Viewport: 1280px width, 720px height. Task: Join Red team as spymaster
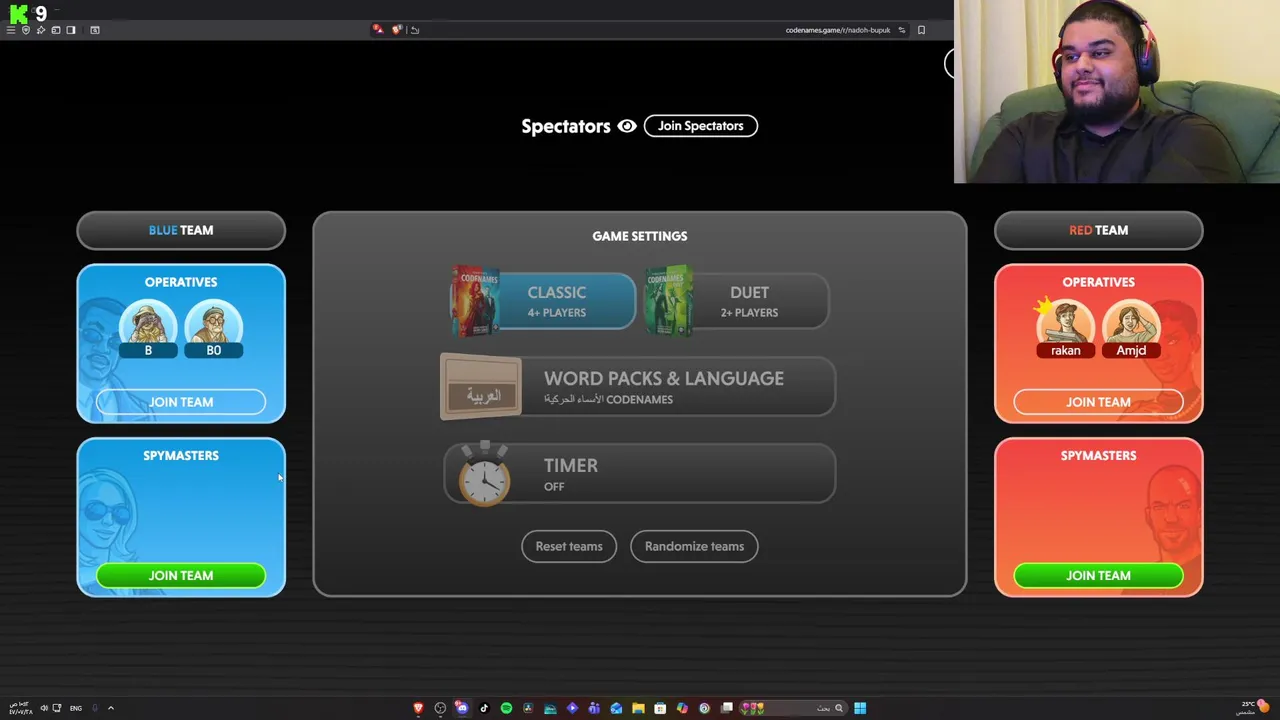coord(1098,575)
